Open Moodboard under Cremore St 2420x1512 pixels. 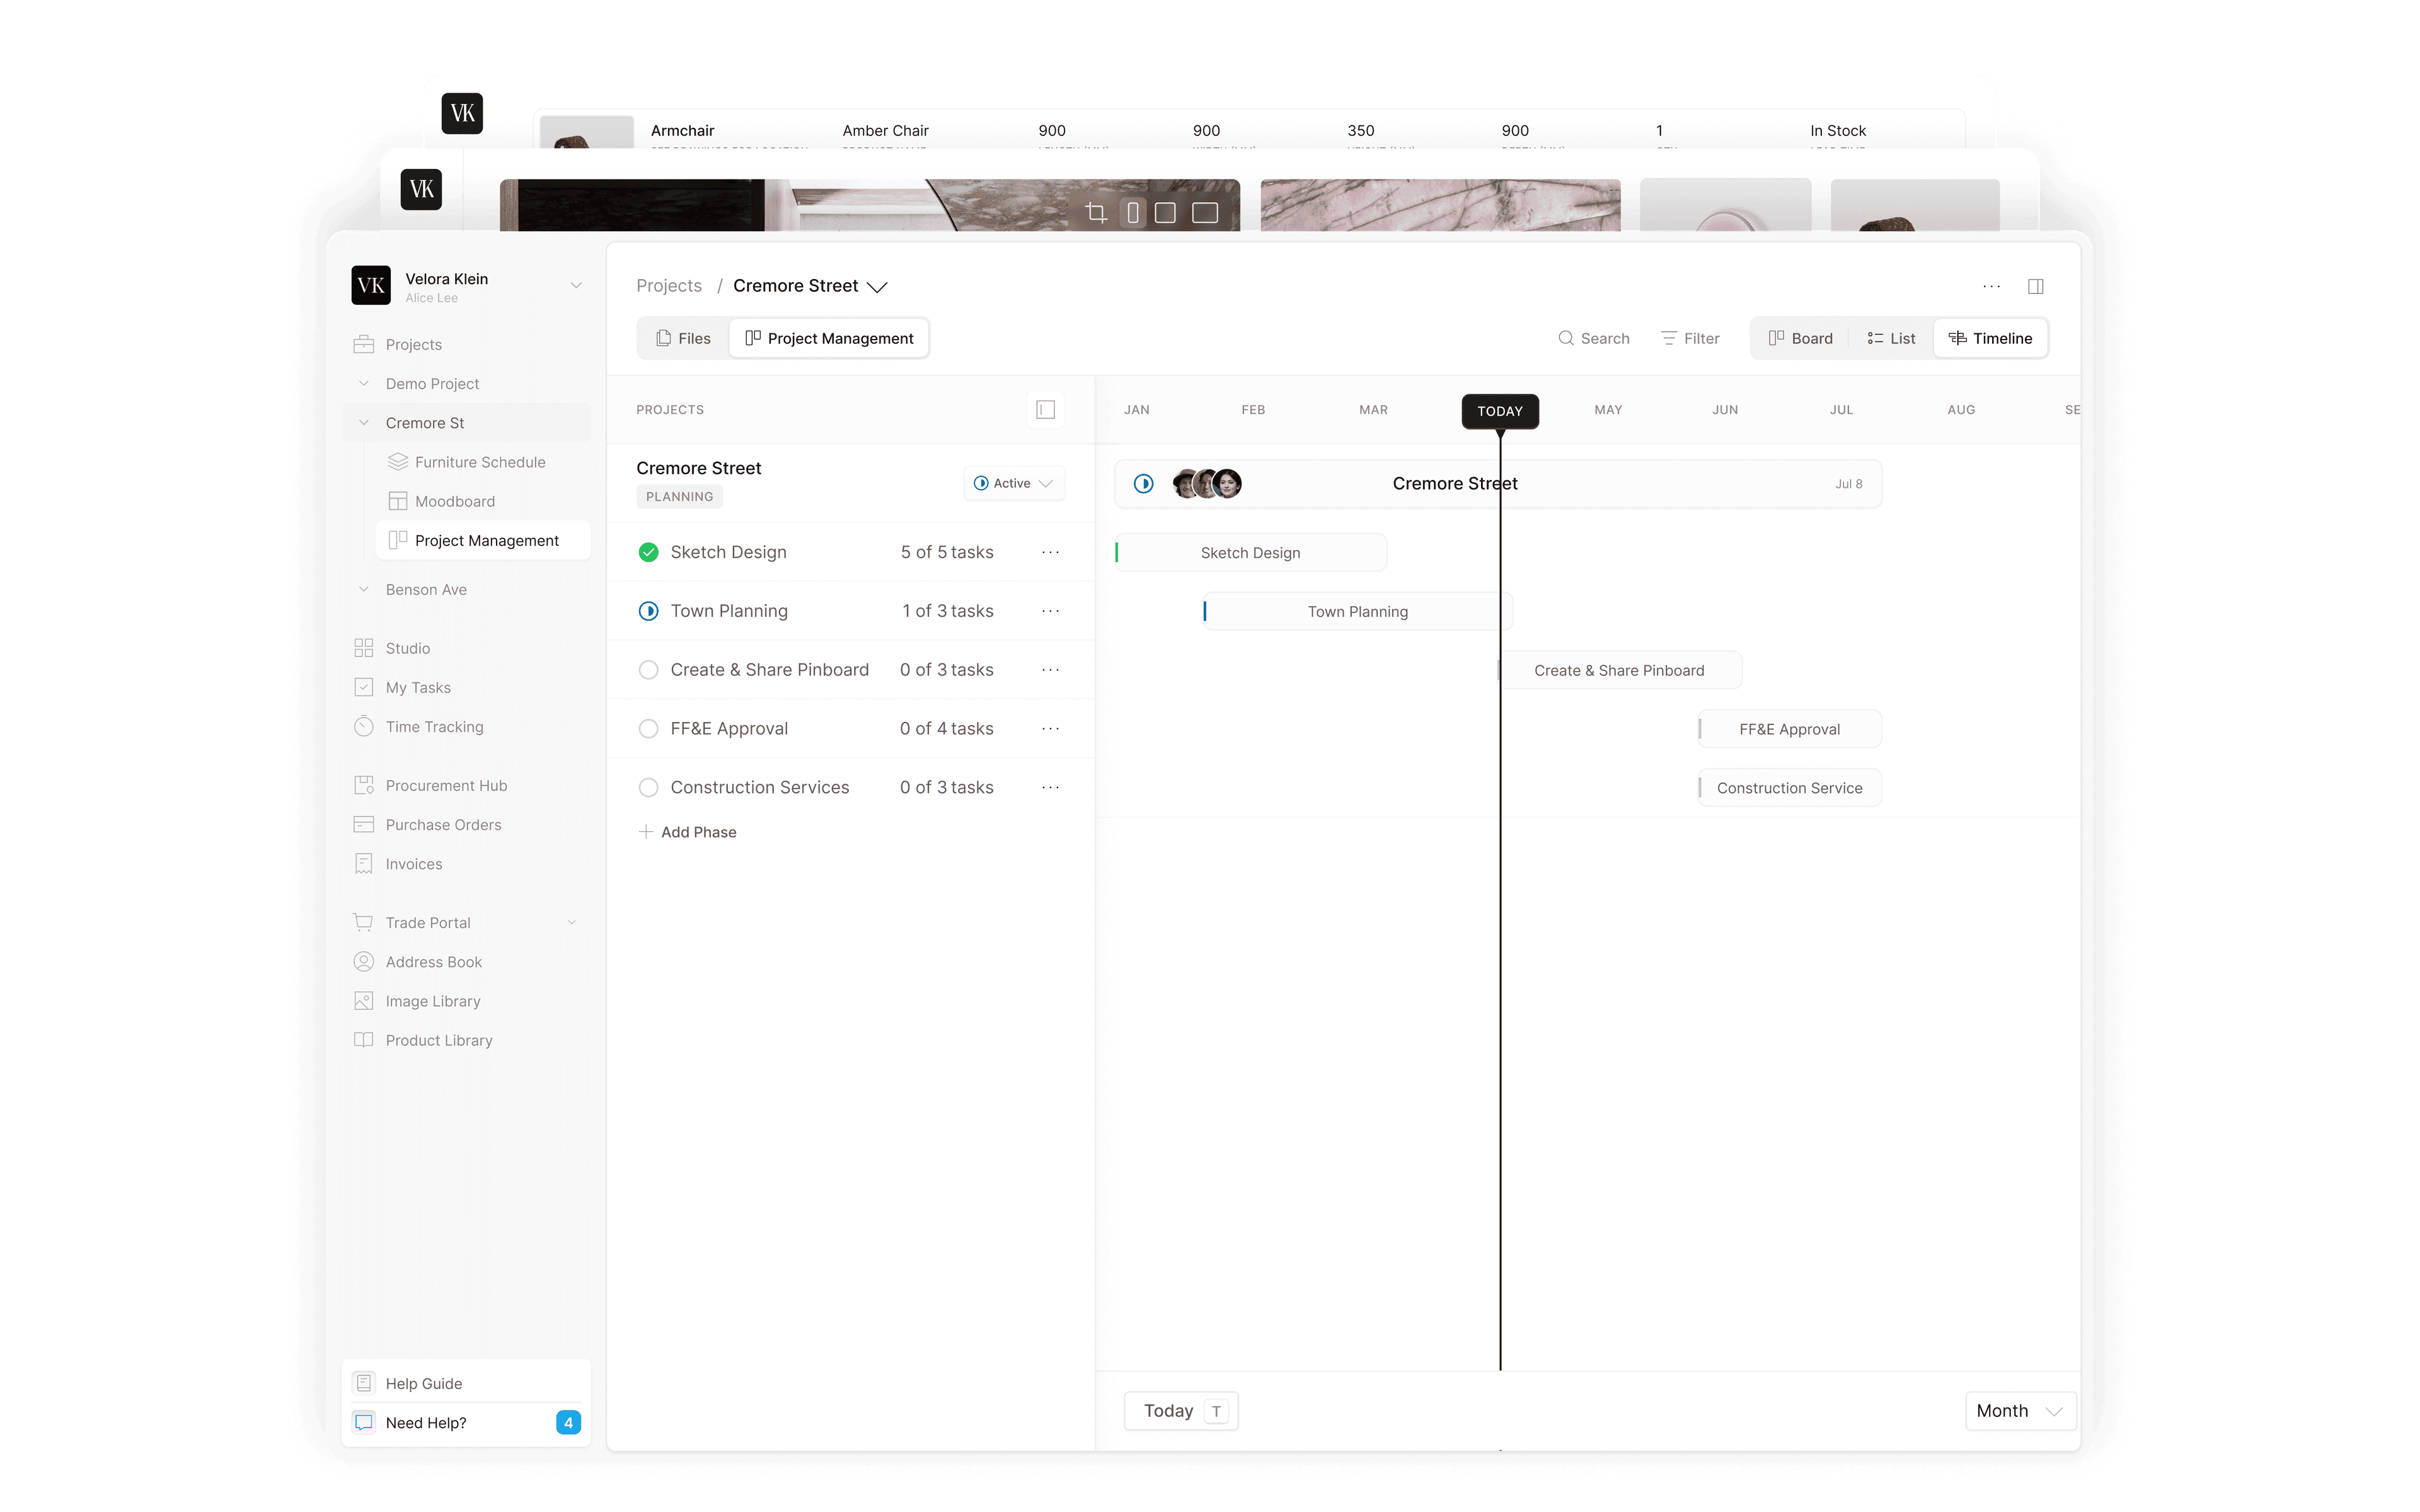tap(442, 501)
